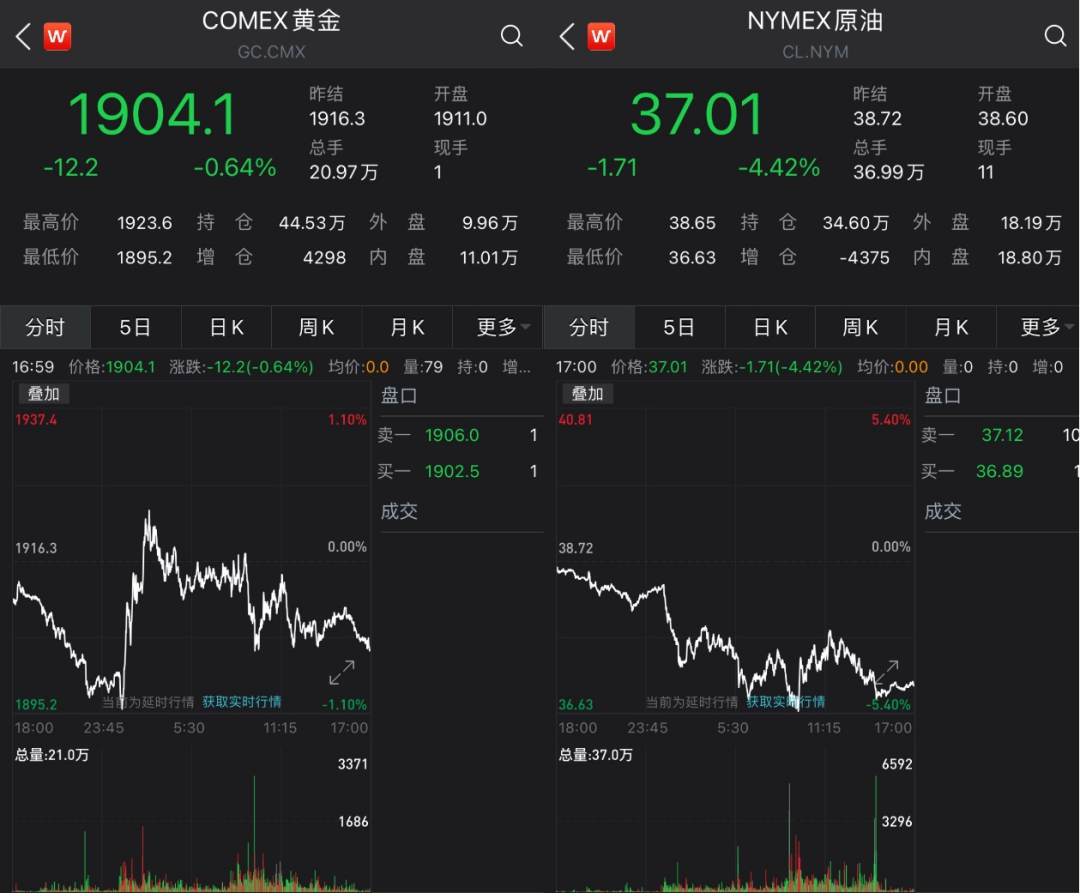Open the 更多 dropdown on the crude panel
The width and height of the screenshot is (1080, 893).
(x=1041, y=327)
